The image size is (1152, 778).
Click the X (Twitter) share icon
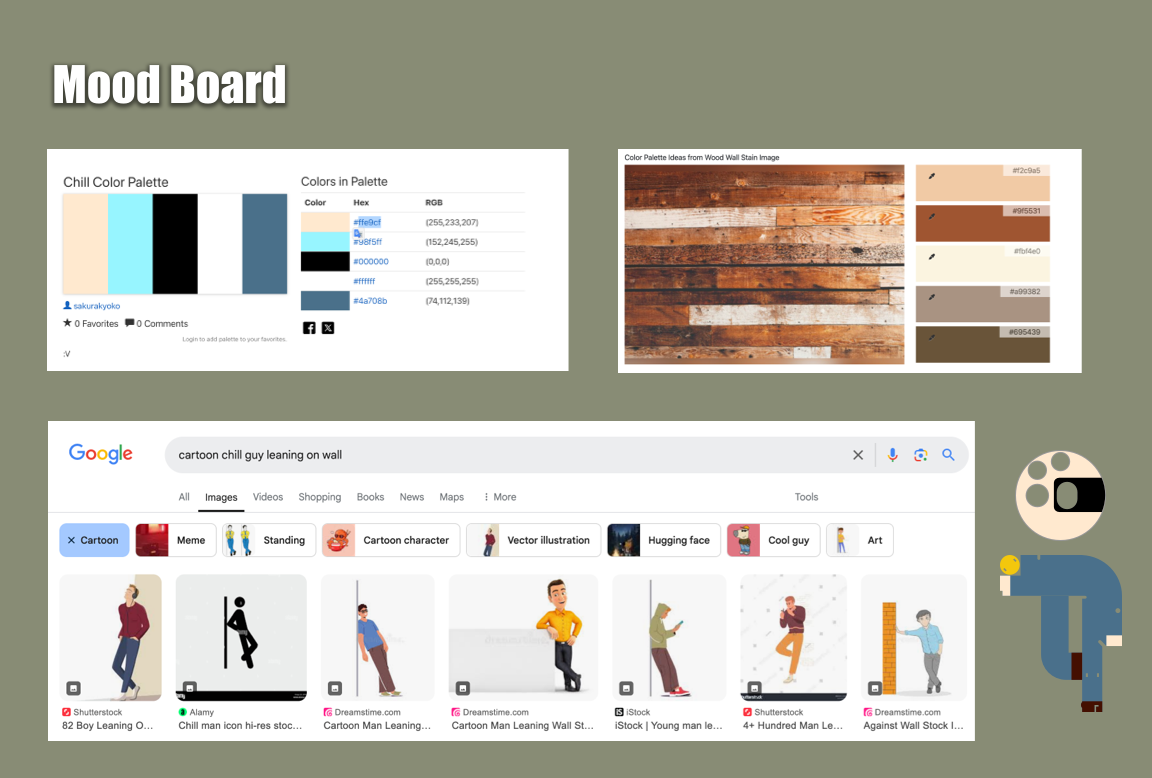click(328, 328)
